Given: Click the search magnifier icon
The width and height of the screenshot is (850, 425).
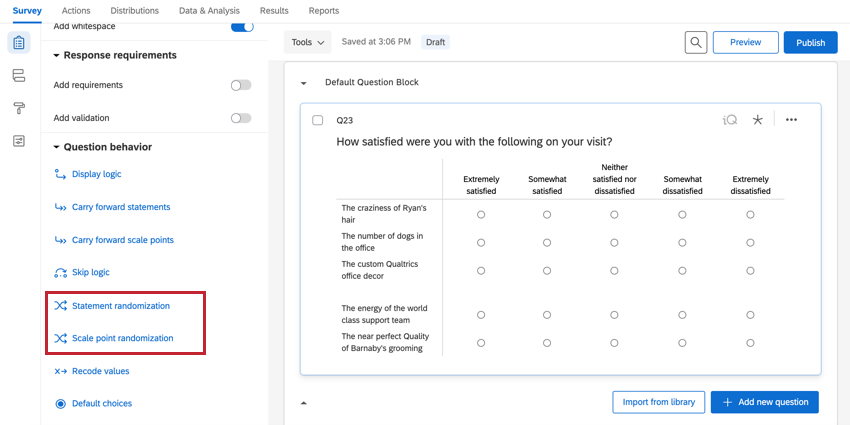Looking at the screenshot, I should (696, 42).
